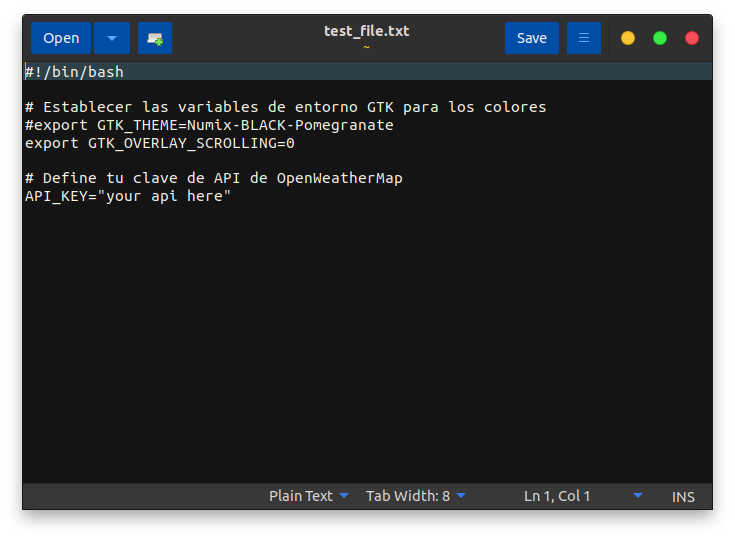This screenshot has height=540, width=735.
Task: Save the file with Save button
Action: tap(532, 38)
